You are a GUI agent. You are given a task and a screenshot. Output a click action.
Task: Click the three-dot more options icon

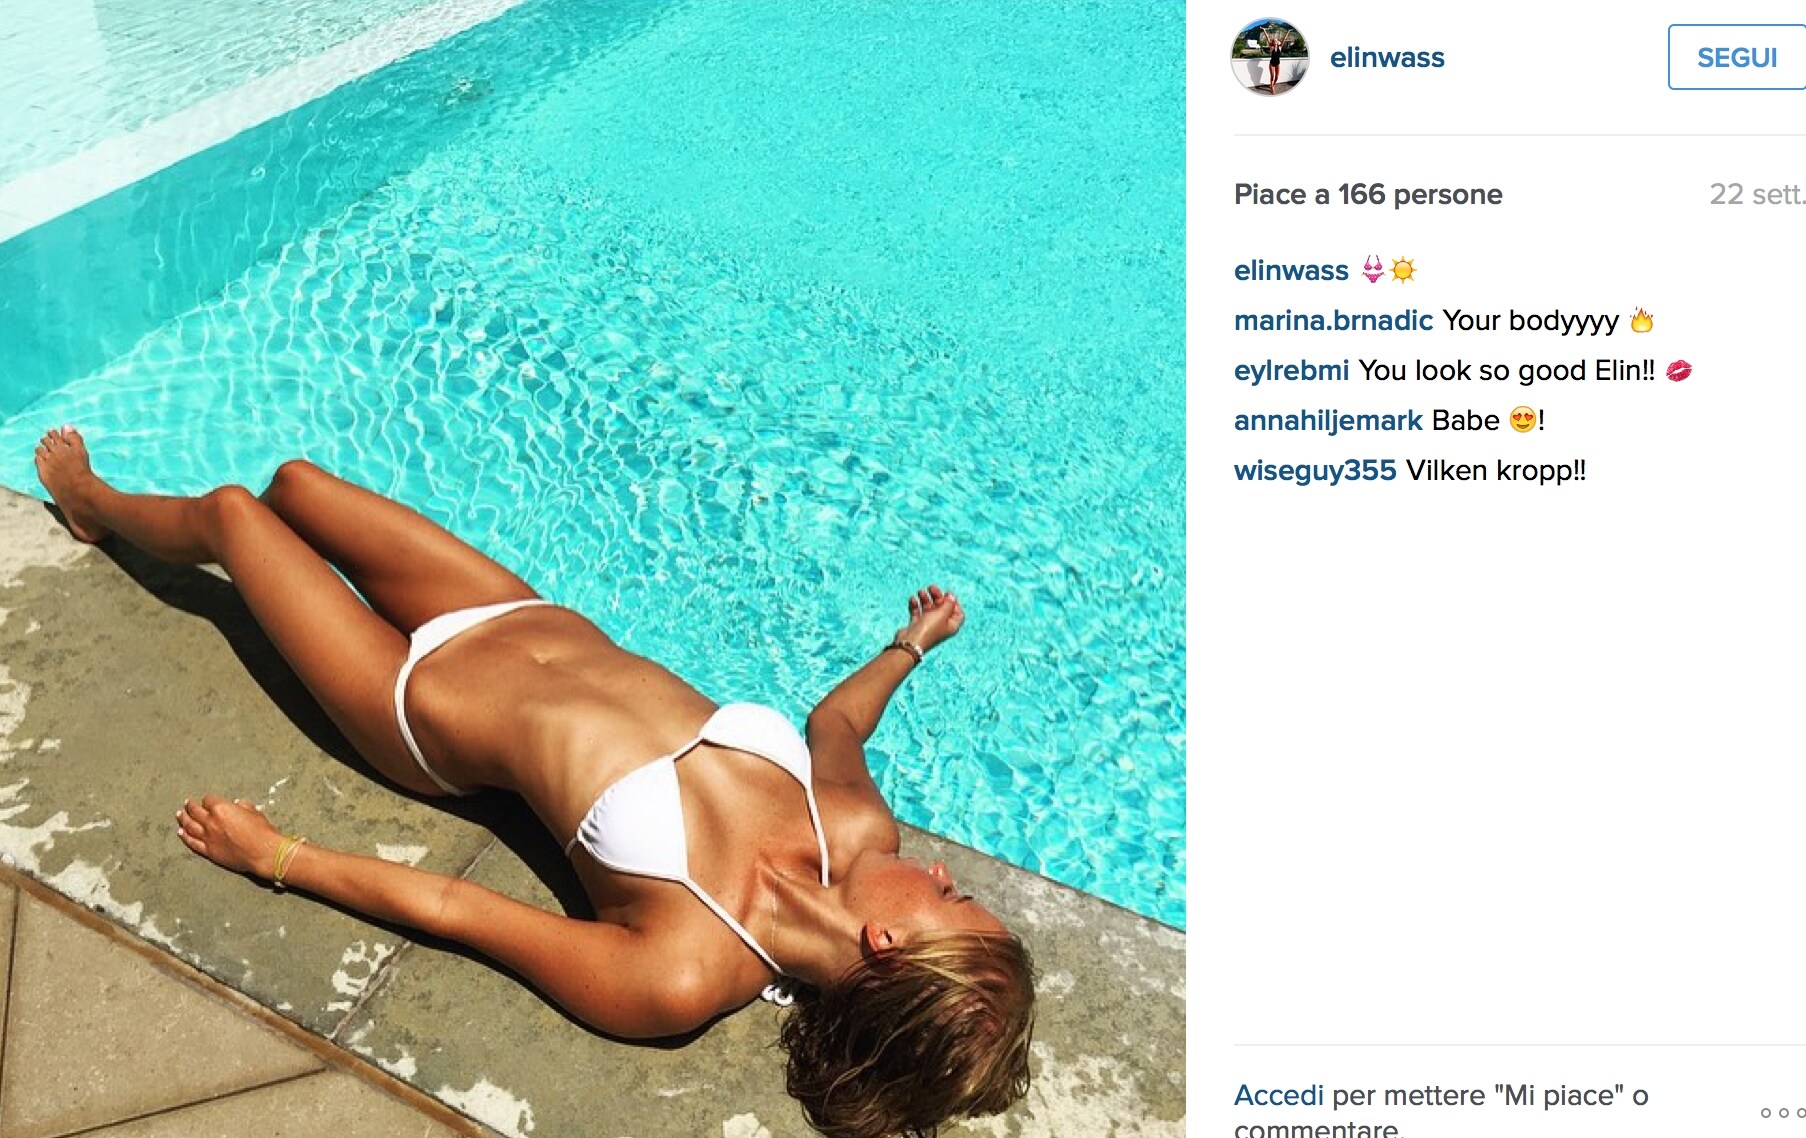point(1783,1112)
